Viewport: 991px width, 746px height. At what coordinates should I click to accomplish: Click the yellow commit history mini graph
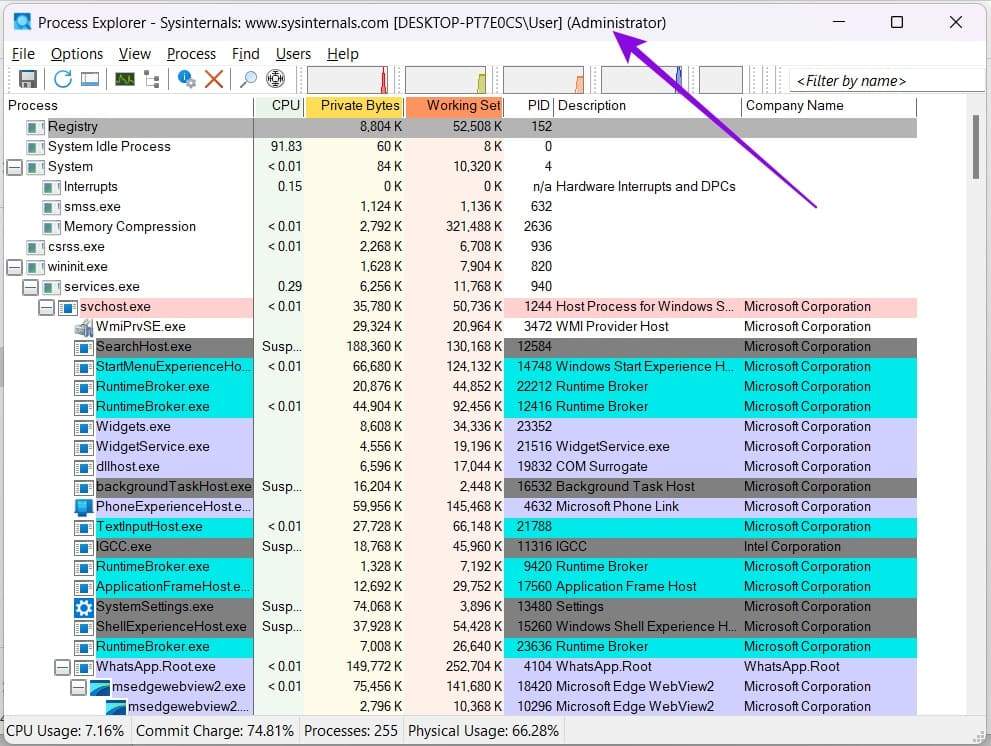click(446, 80)
